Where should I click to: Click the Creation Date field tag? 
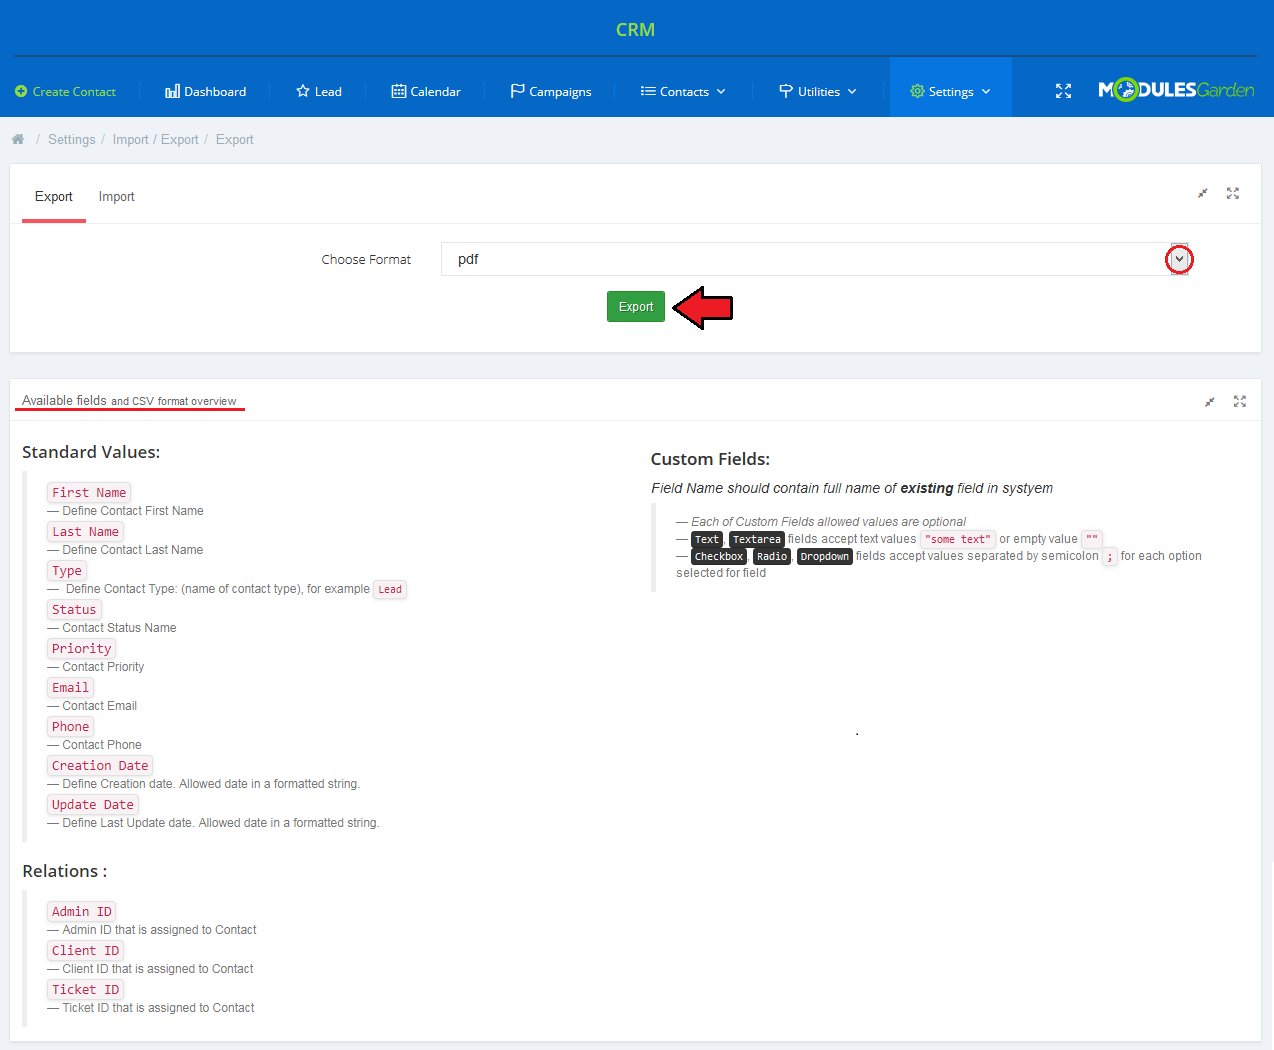click(x=100, y=766)
